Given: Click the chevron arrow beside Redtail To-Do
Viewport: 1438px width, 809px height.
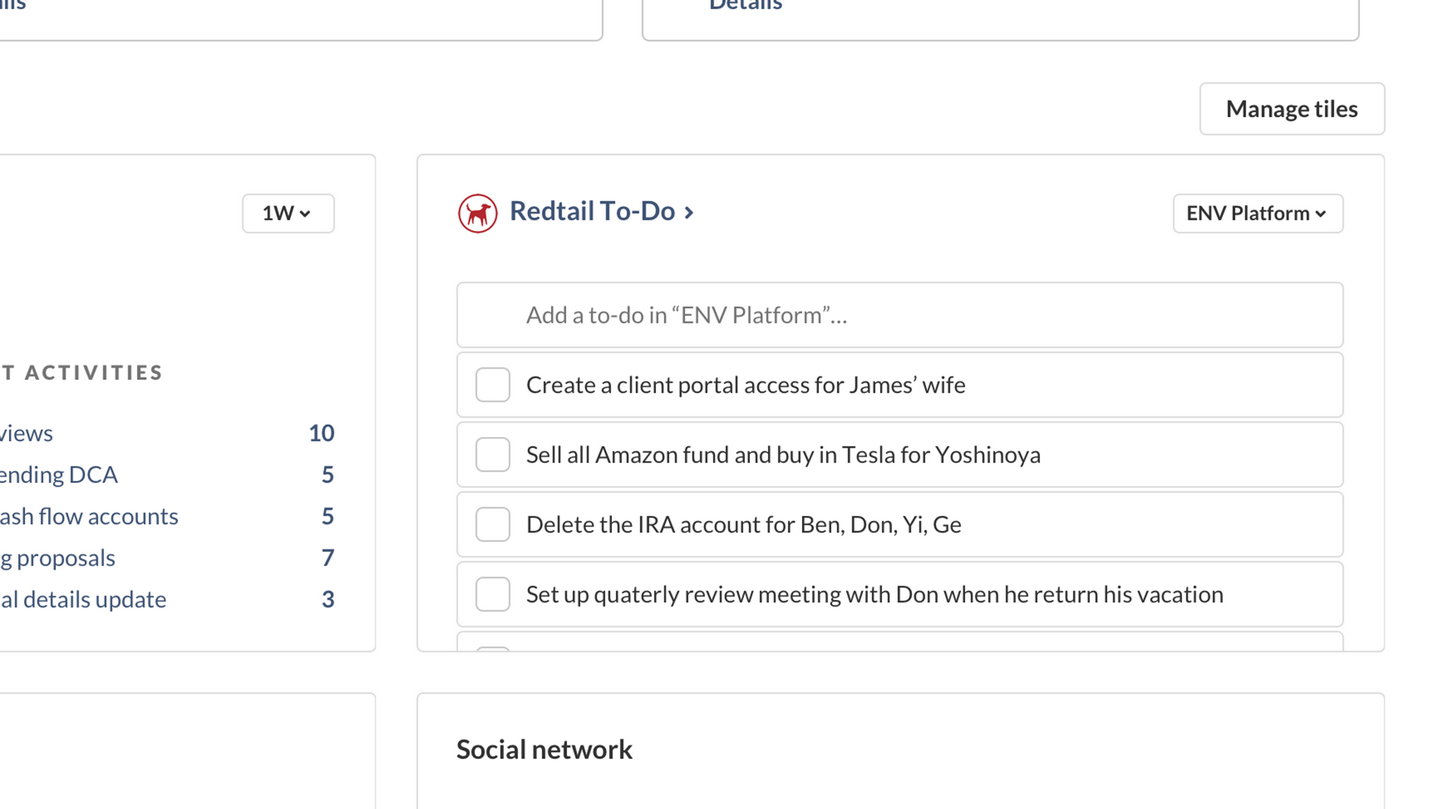Looking at the screenshot, I should [689, 212].
